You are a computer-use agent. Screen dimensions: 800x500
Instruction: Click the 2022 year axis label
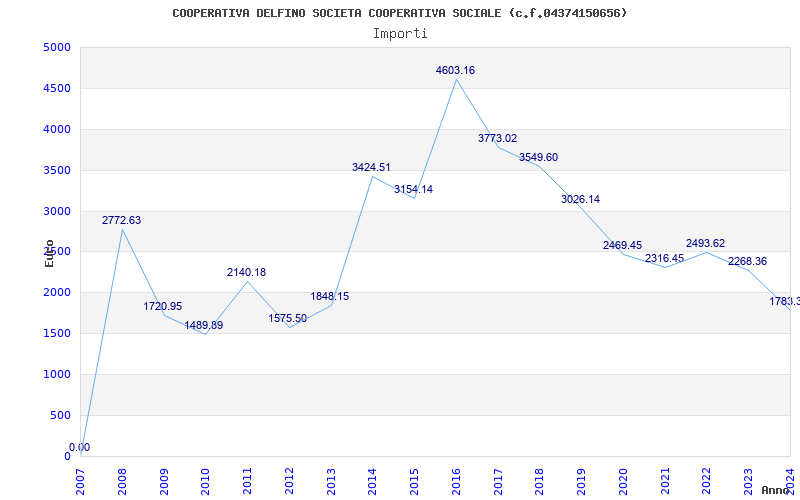tap(707, 482)
